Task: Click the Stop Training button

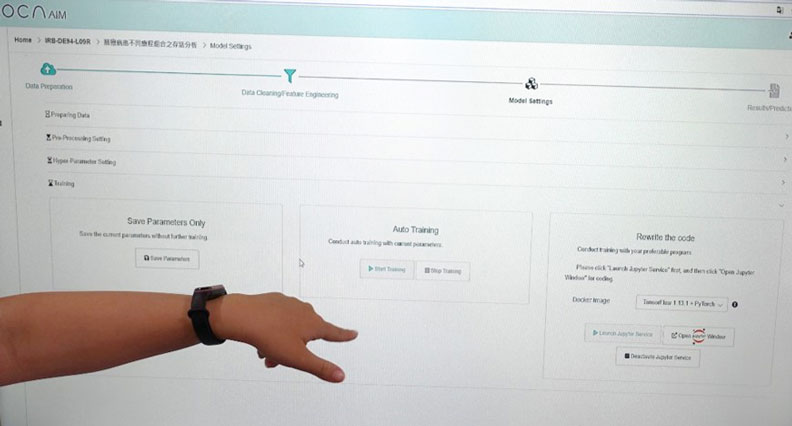Action: coord(443,271)
